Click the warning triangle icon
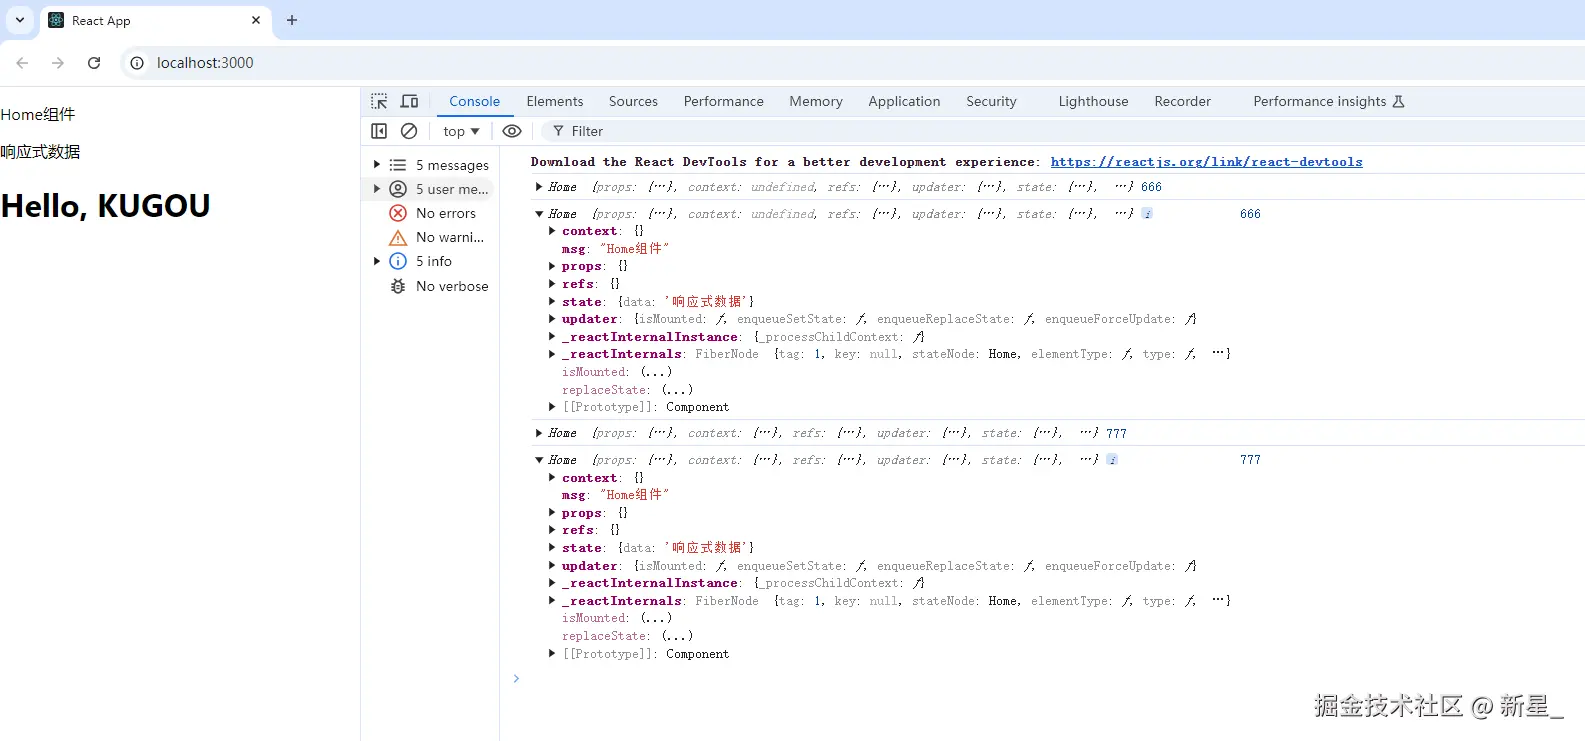 (x=398, y=237)
